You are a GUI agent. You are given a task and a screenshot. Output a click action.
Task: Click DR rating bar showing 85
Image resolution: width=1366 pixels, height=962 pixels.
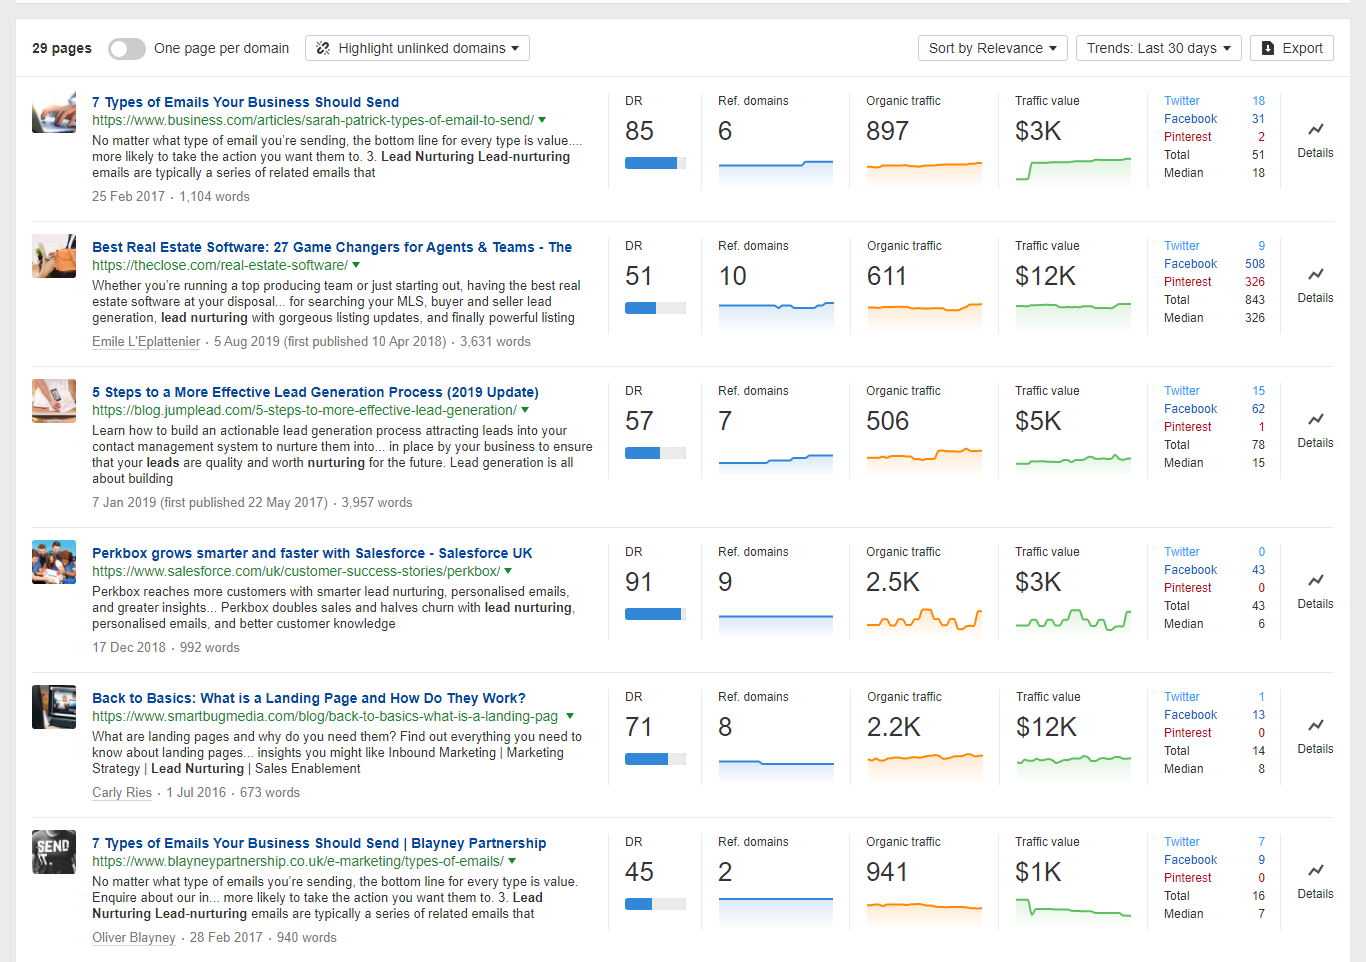pos(655,163)
